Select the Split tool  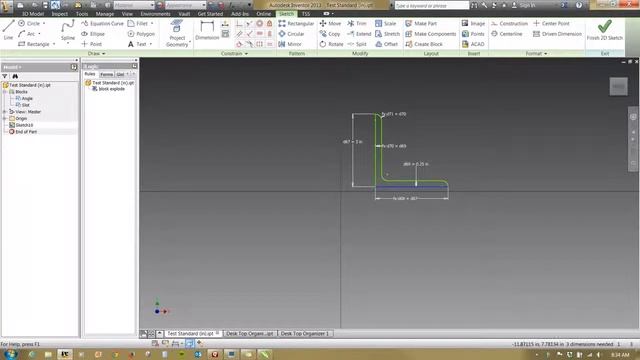coord(357,44)
